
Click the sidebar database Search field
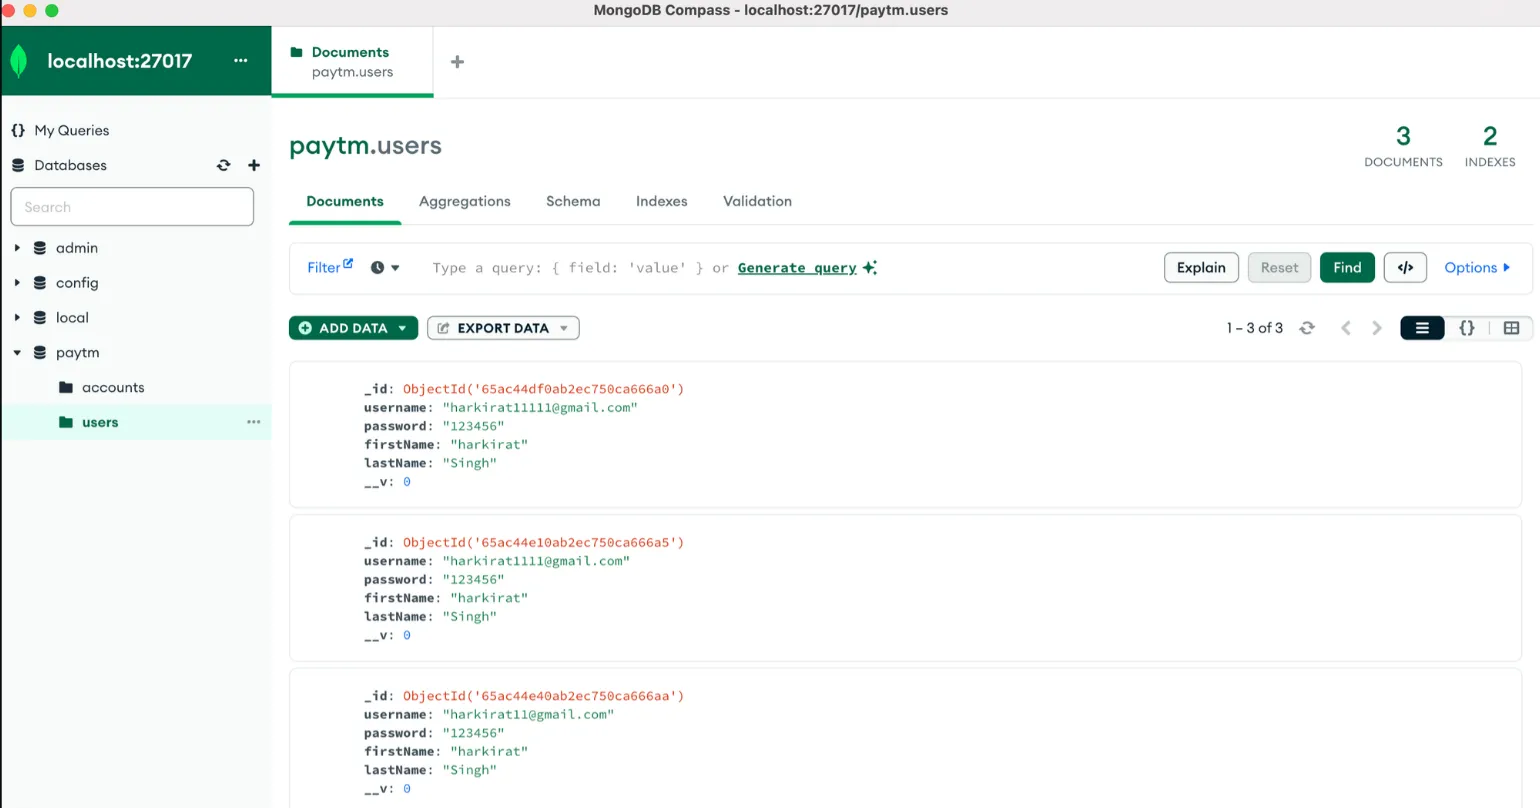(132, 207)
